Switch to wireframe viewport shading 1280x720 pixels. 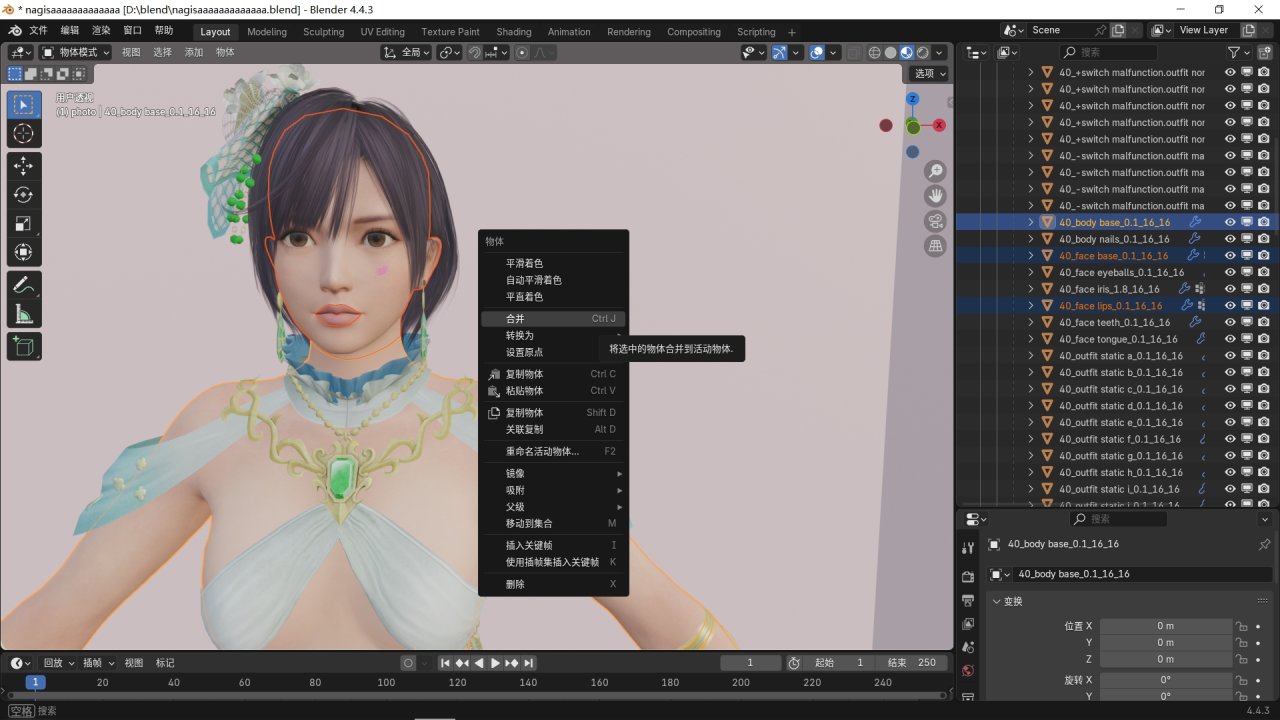coord(874,52)
